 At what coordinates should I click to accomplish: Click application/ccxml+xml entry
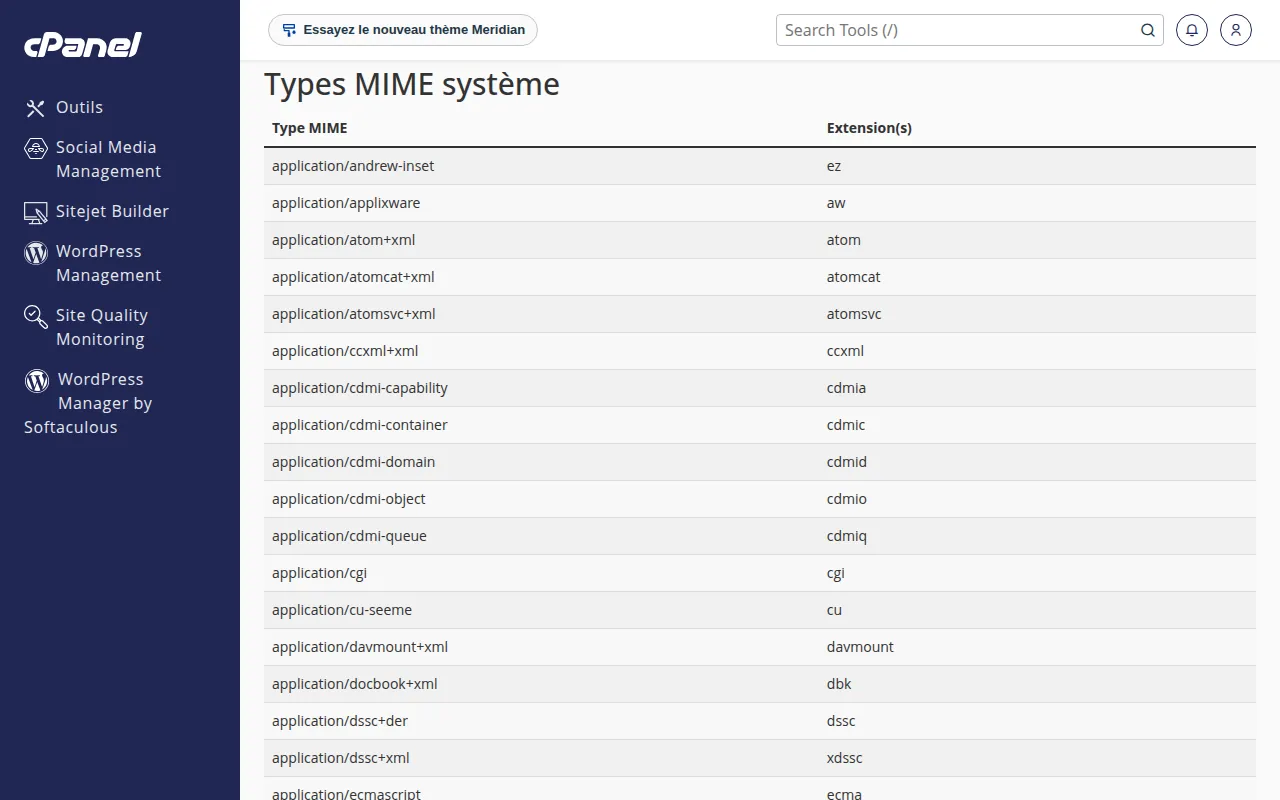click(x=345, y=351)
